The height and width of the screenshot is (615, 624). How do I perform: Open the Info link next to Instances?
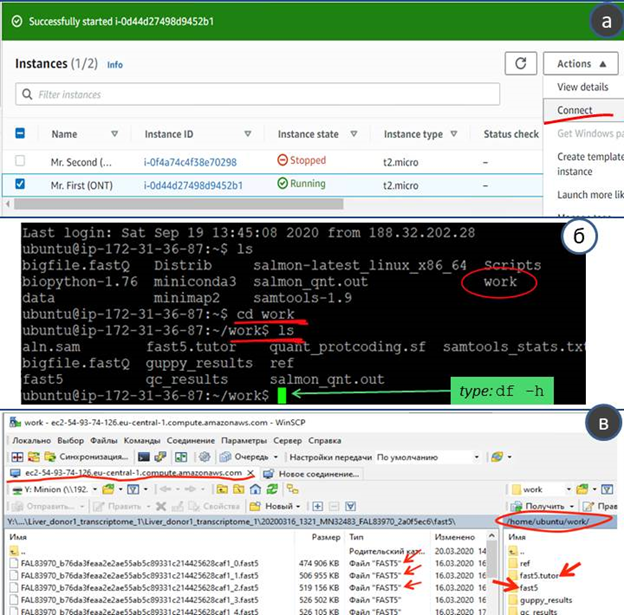[x=115, y=64]
